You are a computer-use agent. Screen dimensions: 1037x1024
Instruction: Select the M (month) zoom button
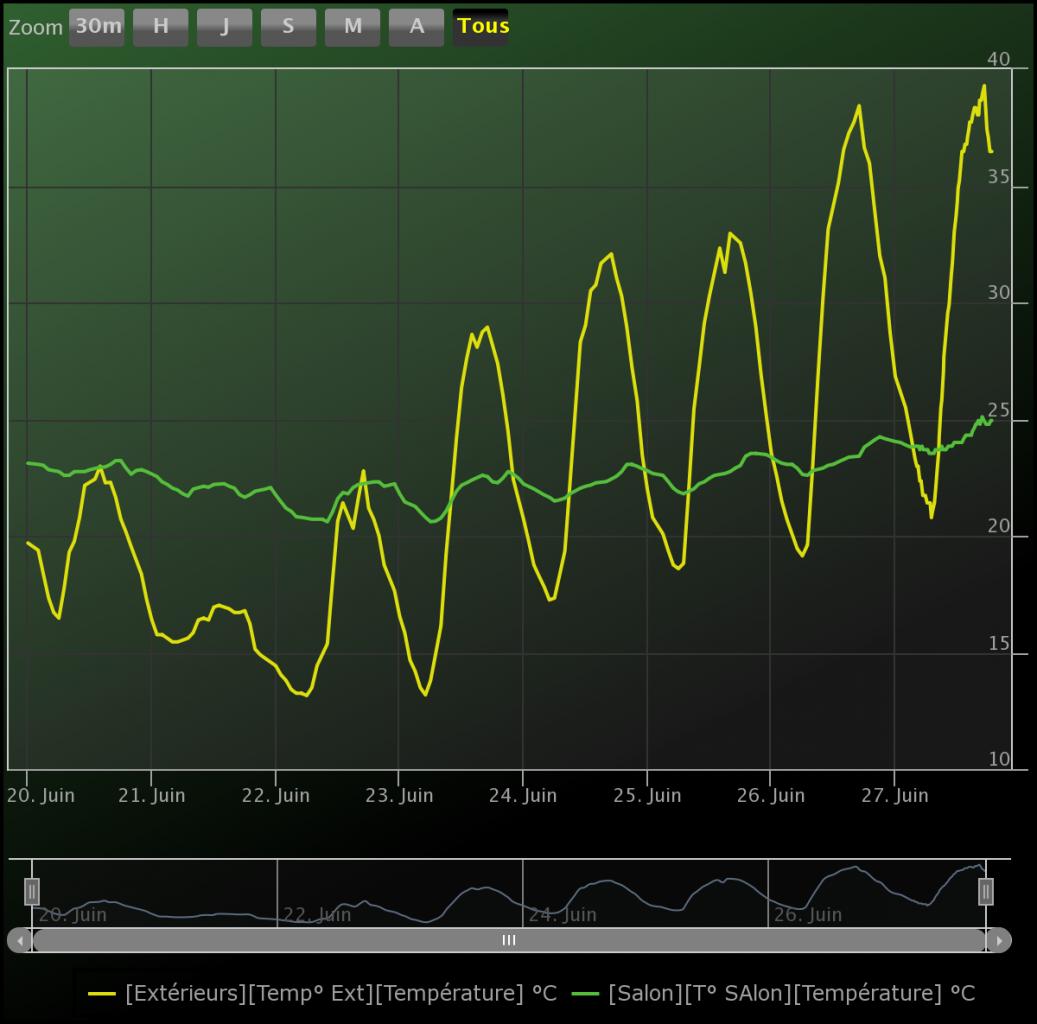click(353, 27)
